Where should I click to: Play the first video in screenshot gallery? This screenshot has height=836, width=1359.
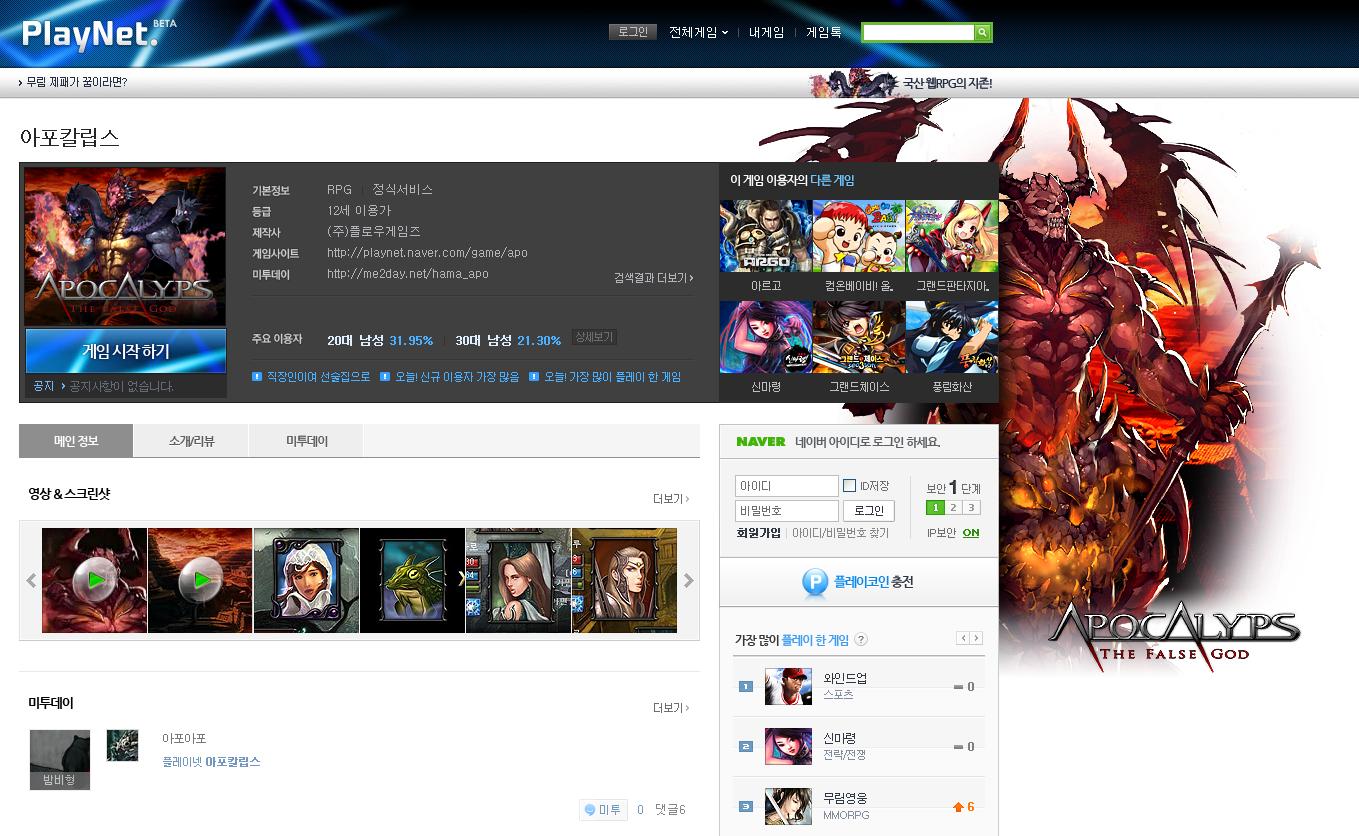(94, 580)
